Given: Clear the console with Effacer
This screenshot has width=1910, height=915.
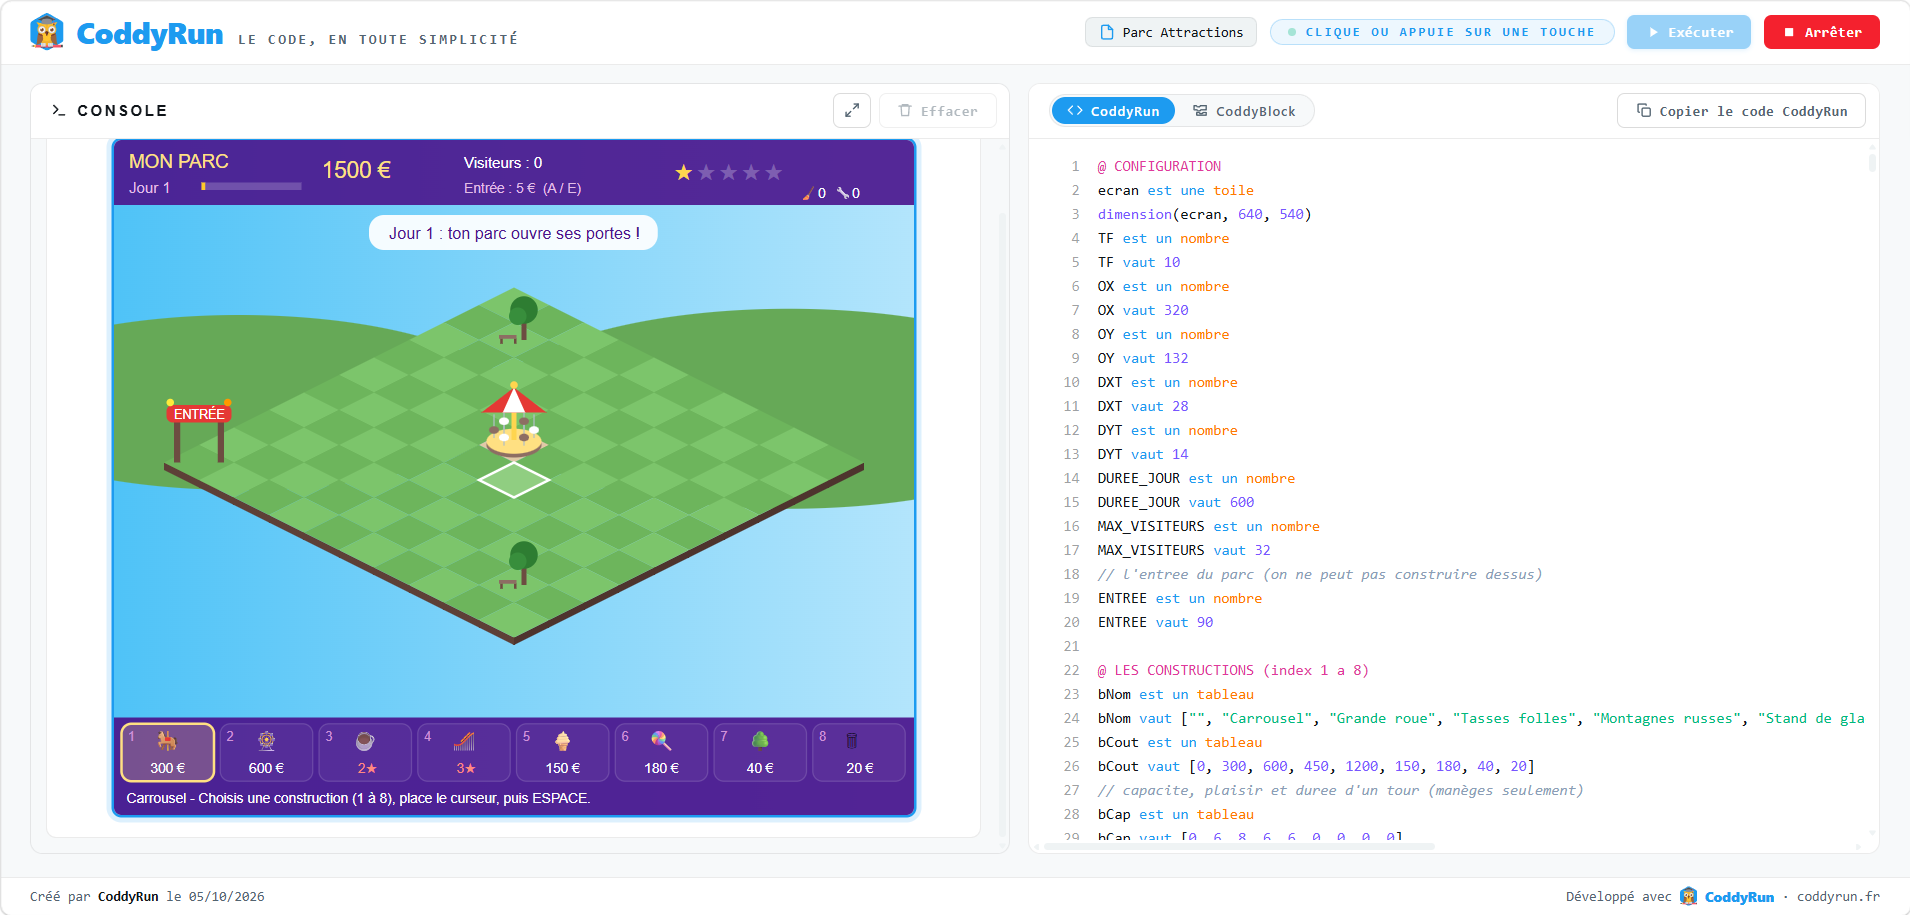Looking at the screenshot, I should 937,110.
